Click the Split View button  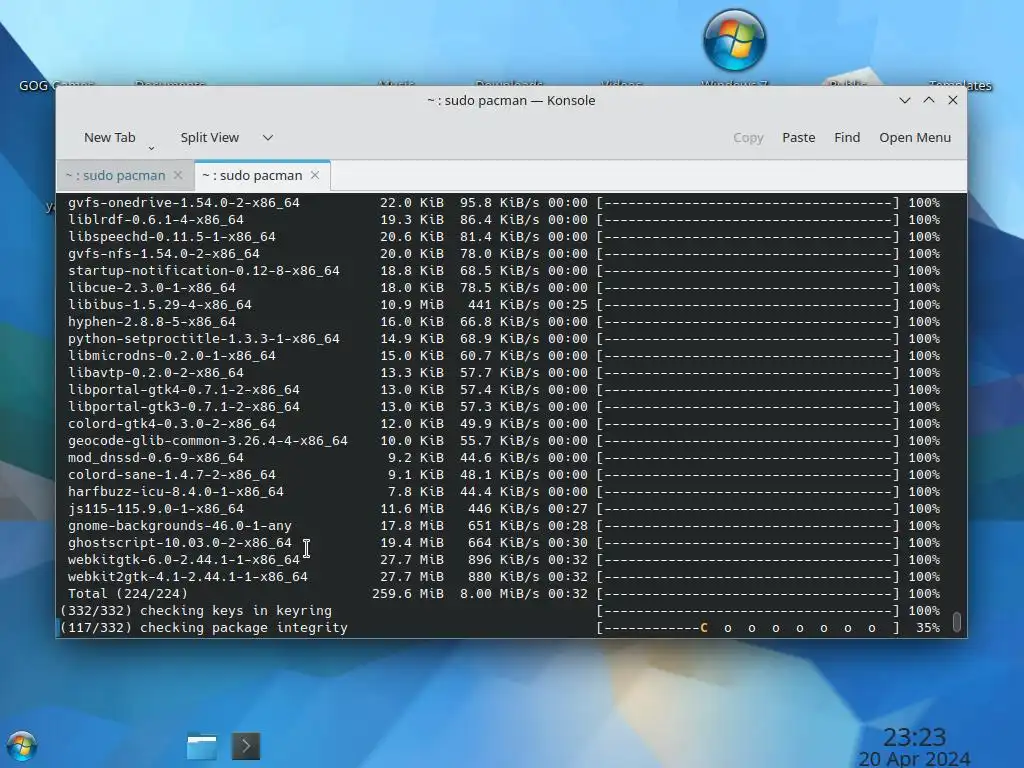tap(210, 137)
